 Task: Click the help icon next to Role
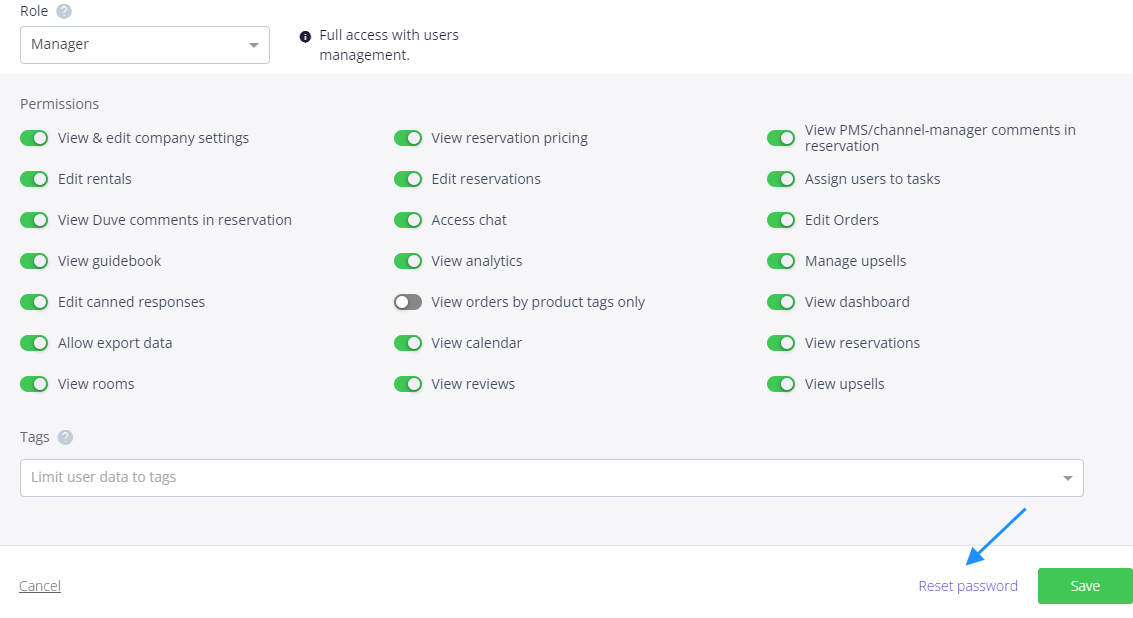tap(64, 11)
